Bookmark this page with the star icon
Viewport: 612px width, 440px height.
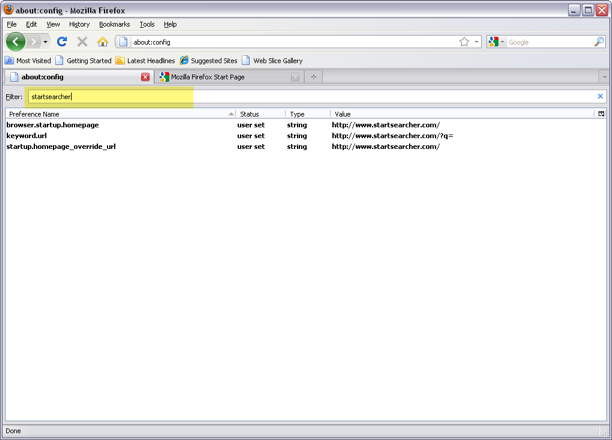(464, 42)
